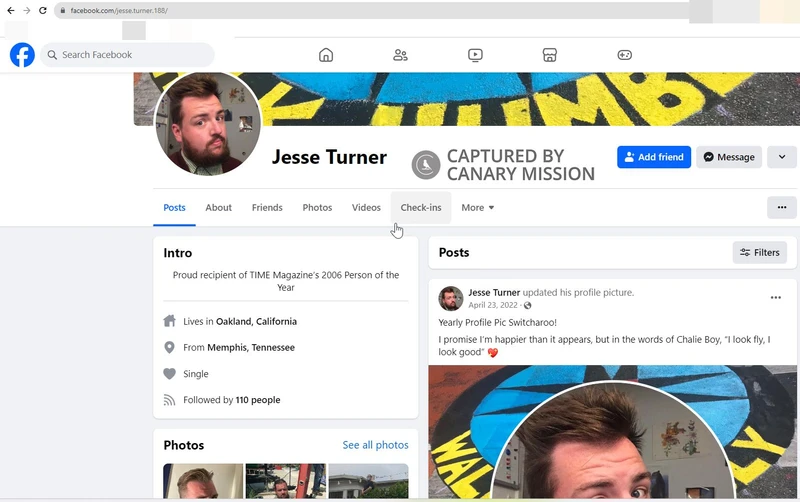The height and width of the screenshot is (502, 800).
Task: Click Oakland, California link
Action: click(x=256, y=321)
